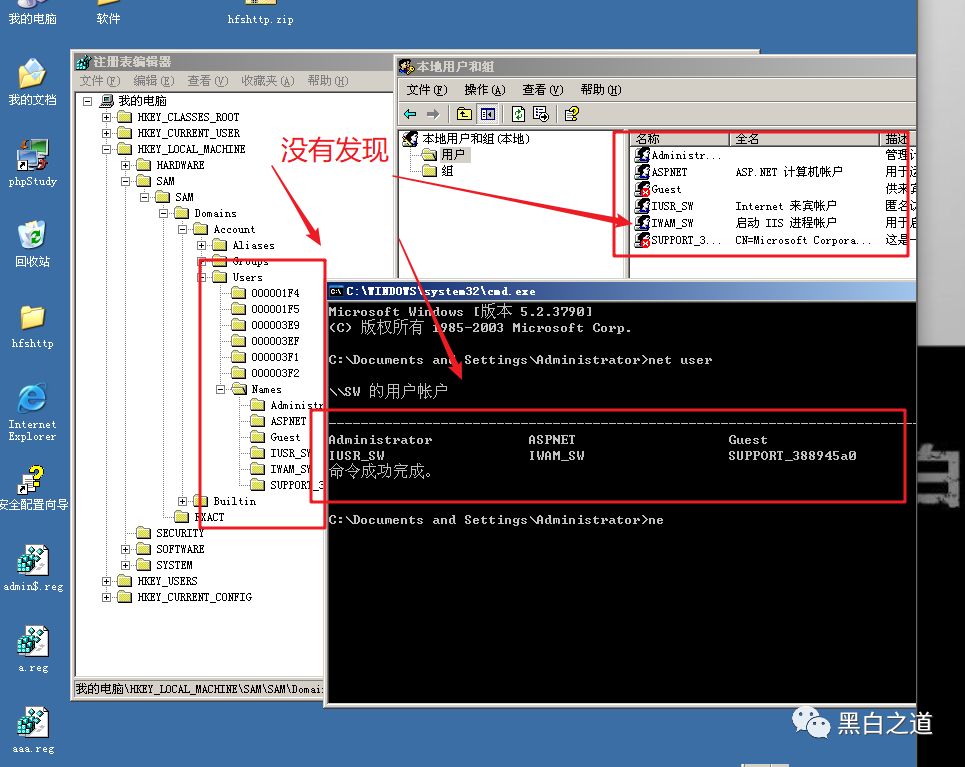Expand the HKEY_USERS registry hive
The image size is (965, 767).
click(x=107, y=581)
